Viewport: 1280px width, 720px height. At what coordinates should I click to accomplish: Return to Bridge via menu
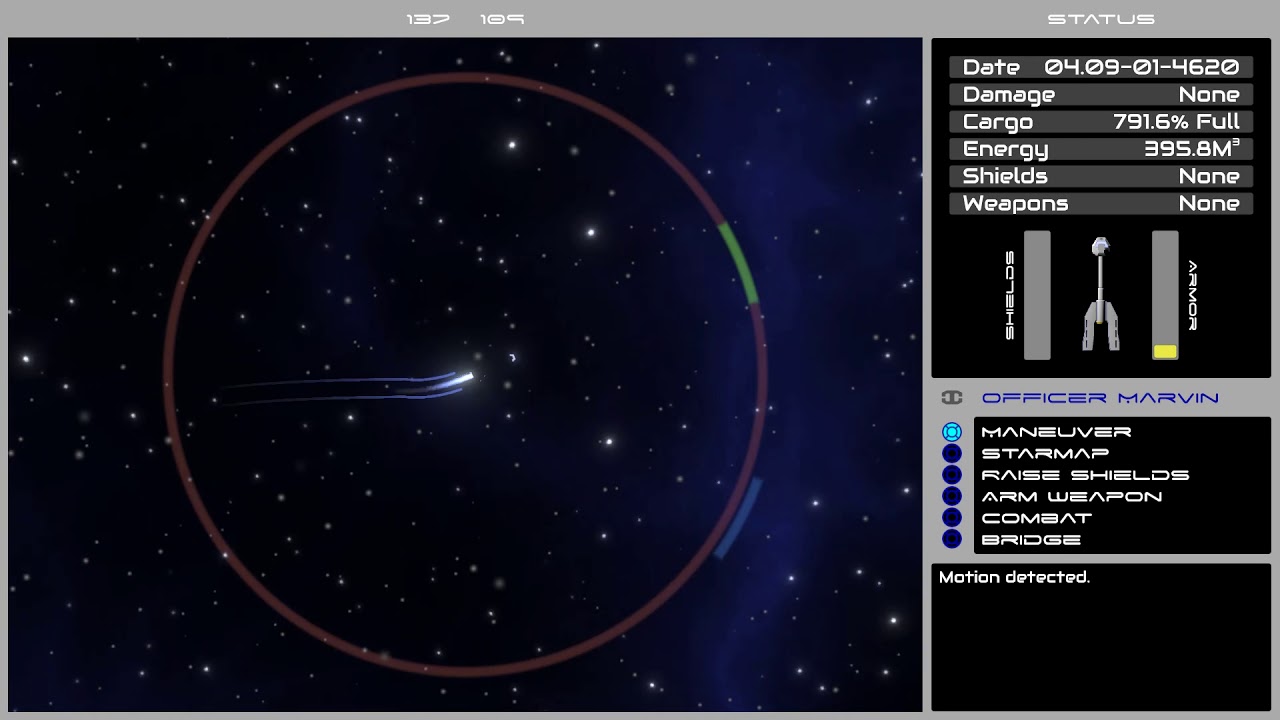(1031, 540)
